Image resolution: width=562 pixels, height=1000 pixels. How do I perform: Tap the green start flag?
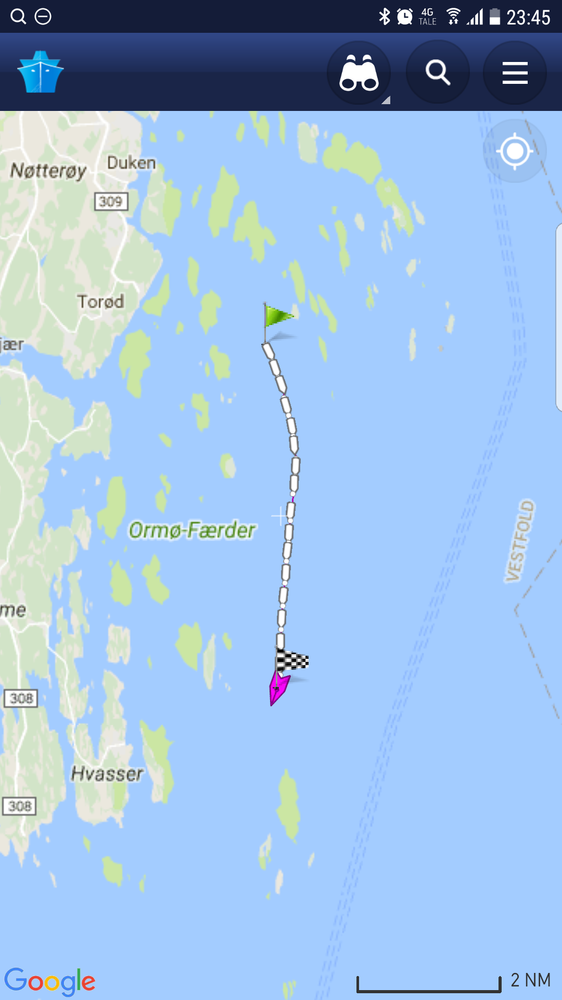click(278, 322)
